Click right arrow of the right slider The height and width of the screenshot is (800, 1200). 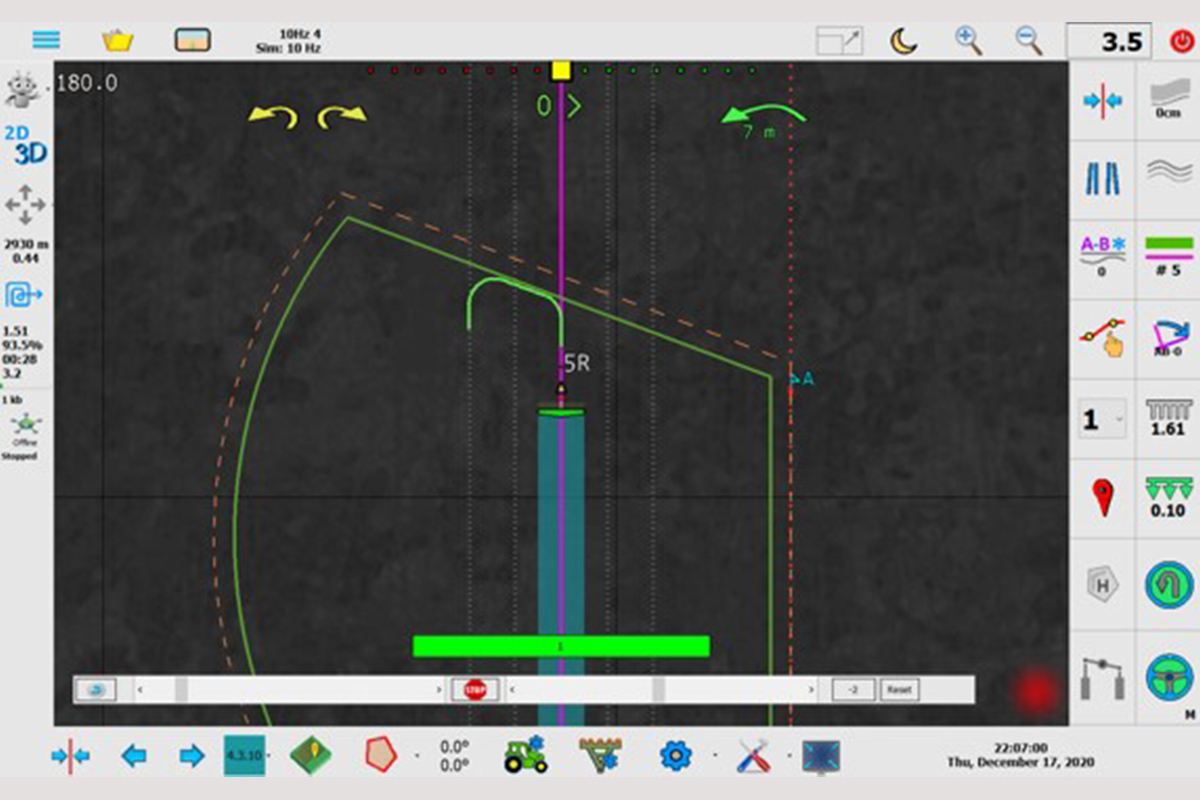(x=811, y=690)
